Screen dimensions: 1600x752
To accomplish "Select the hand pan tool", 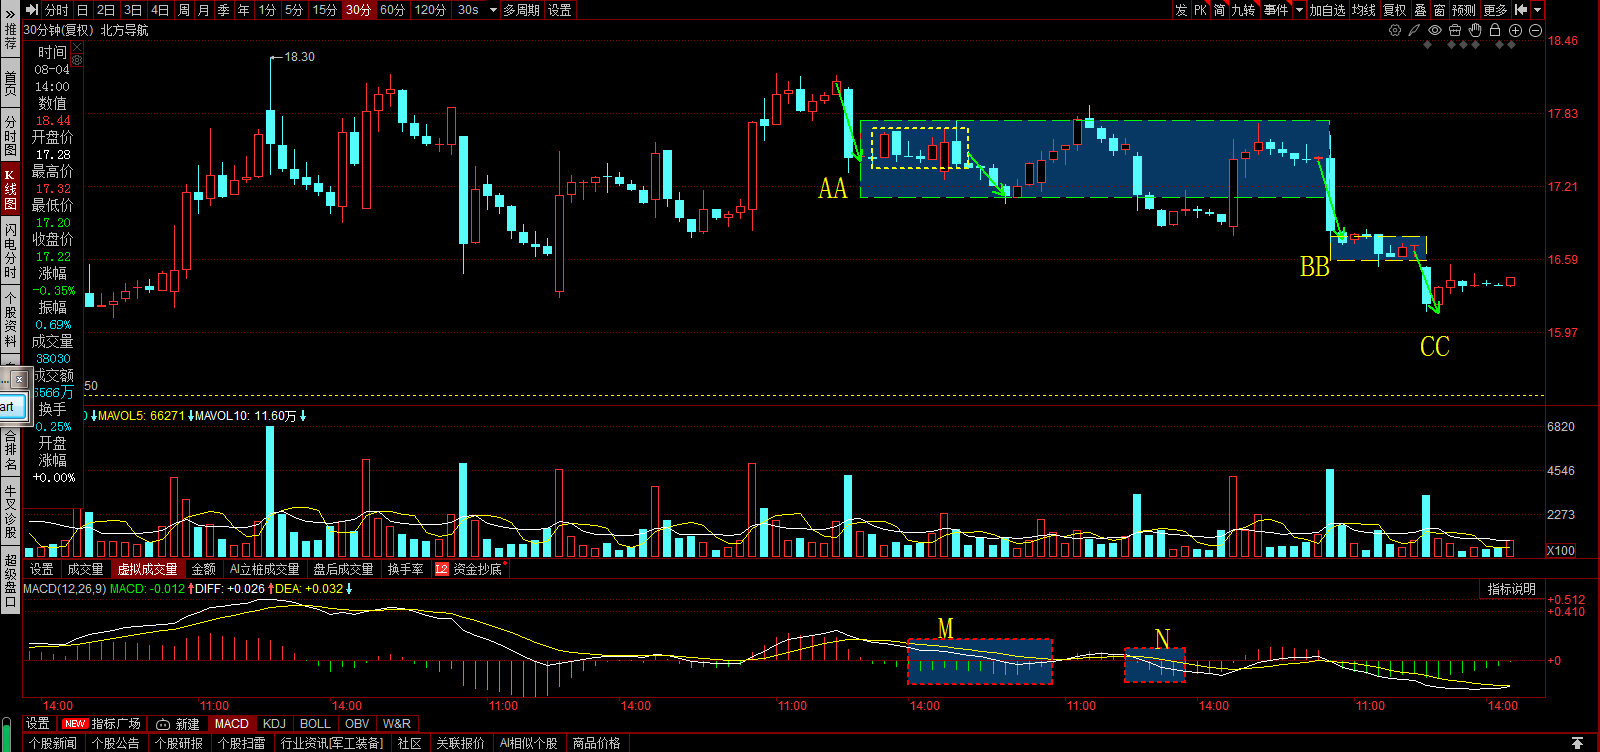I will [1475, 30].
